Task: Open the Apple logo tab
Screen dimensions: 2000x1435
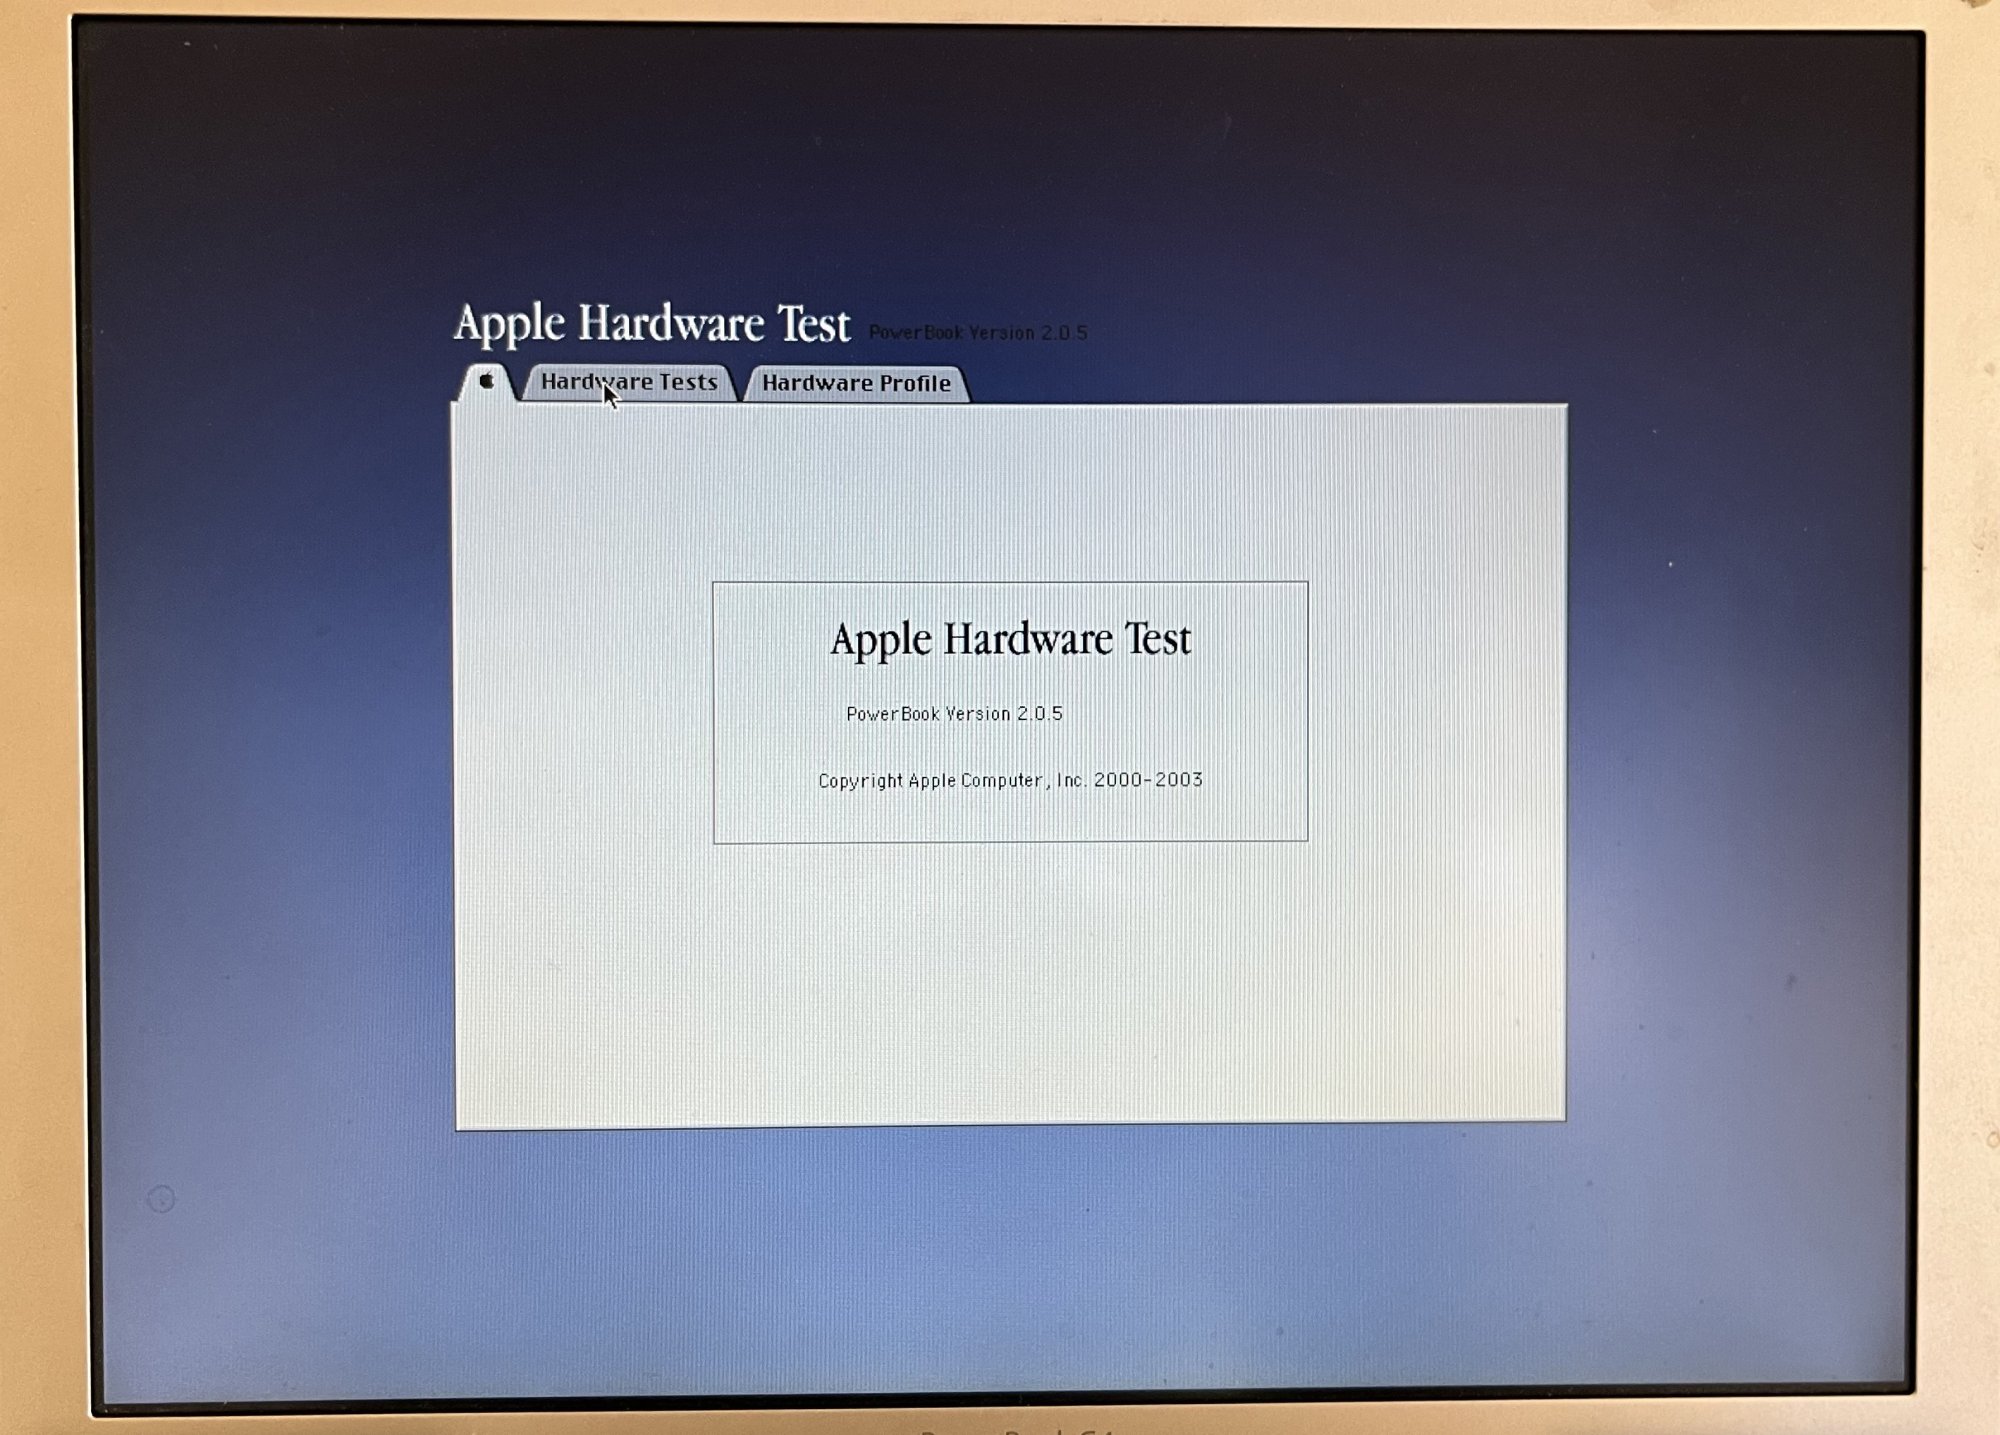Action: pyautogui.click(x=487, y=382)
